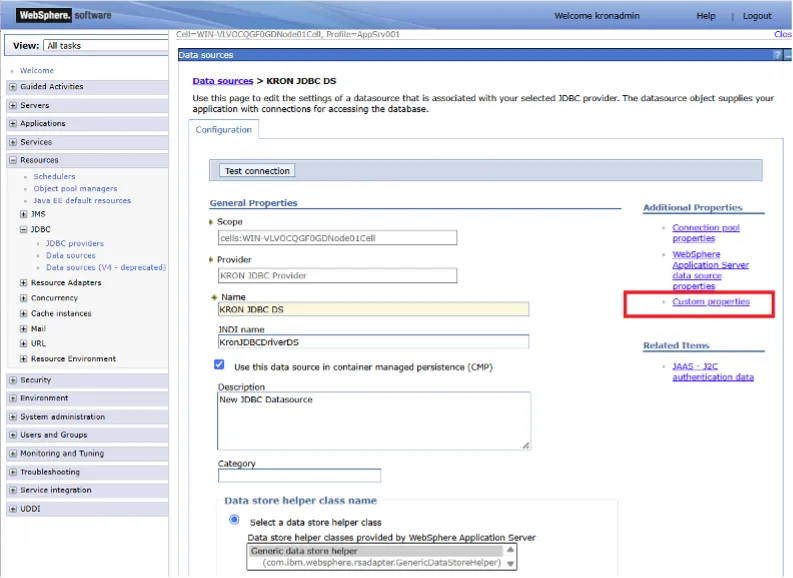Open Connection pool properties link
793x578 pixels.
pos(706,233)
